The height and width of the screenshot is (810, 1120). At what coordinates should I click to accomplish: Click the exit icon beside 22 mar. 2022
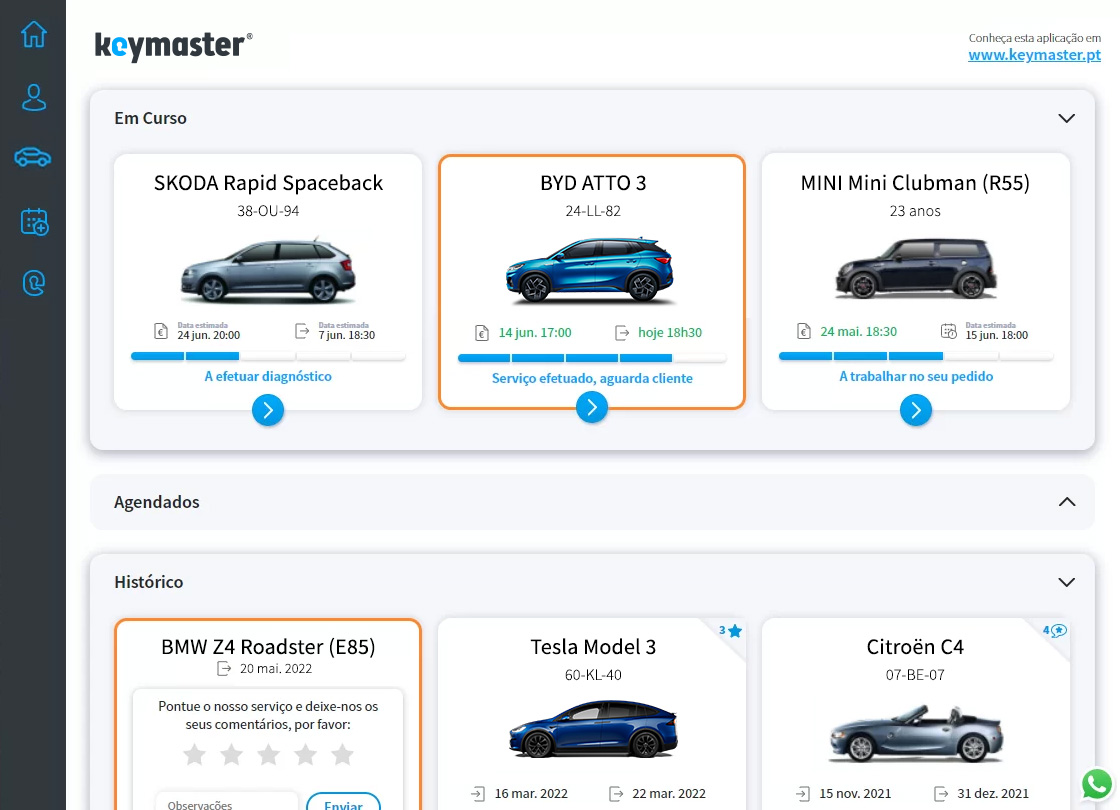tap(616, 794)
